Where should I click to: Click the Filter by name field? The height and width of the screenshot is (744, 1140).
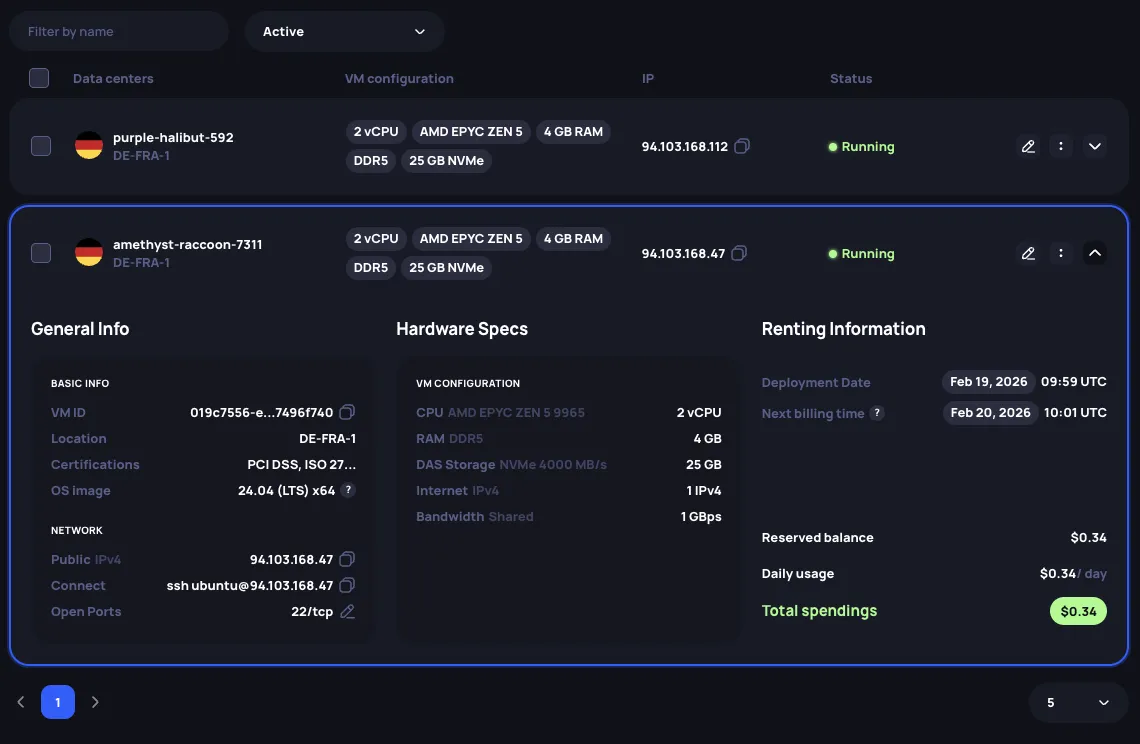[119, 32]
